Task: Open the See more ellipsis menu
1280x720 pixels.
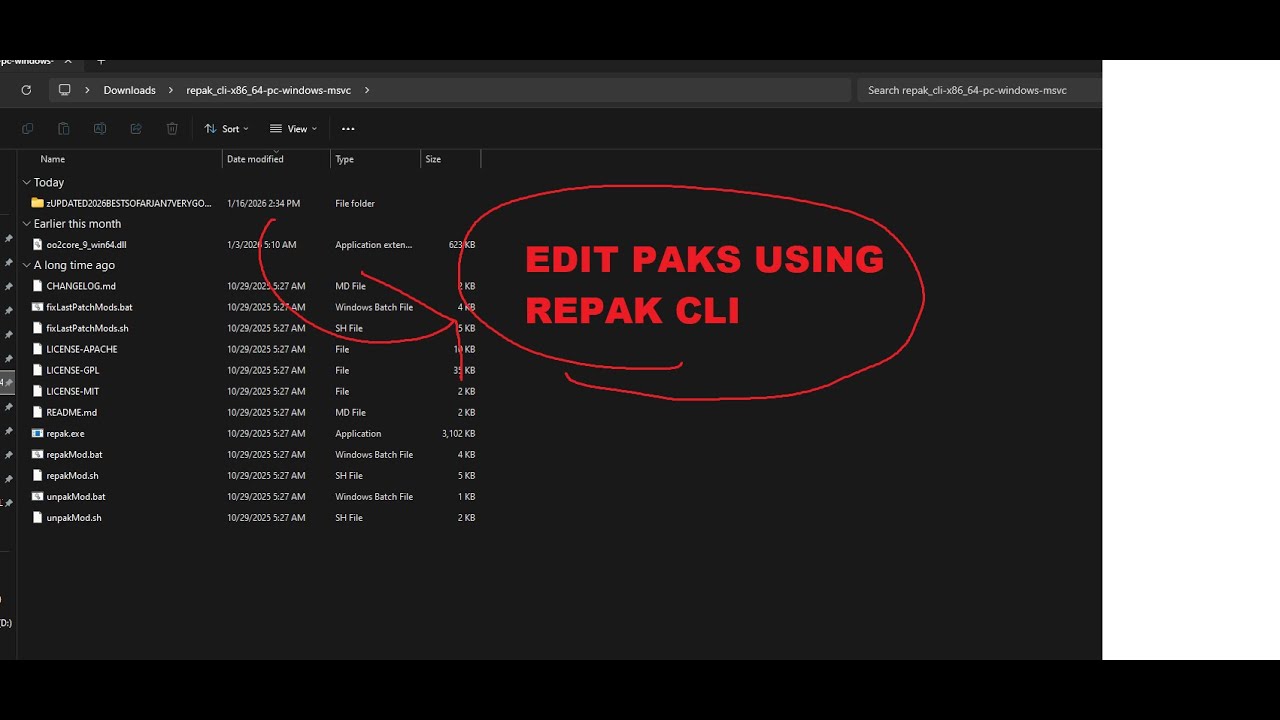Action: tap(348, 129)
